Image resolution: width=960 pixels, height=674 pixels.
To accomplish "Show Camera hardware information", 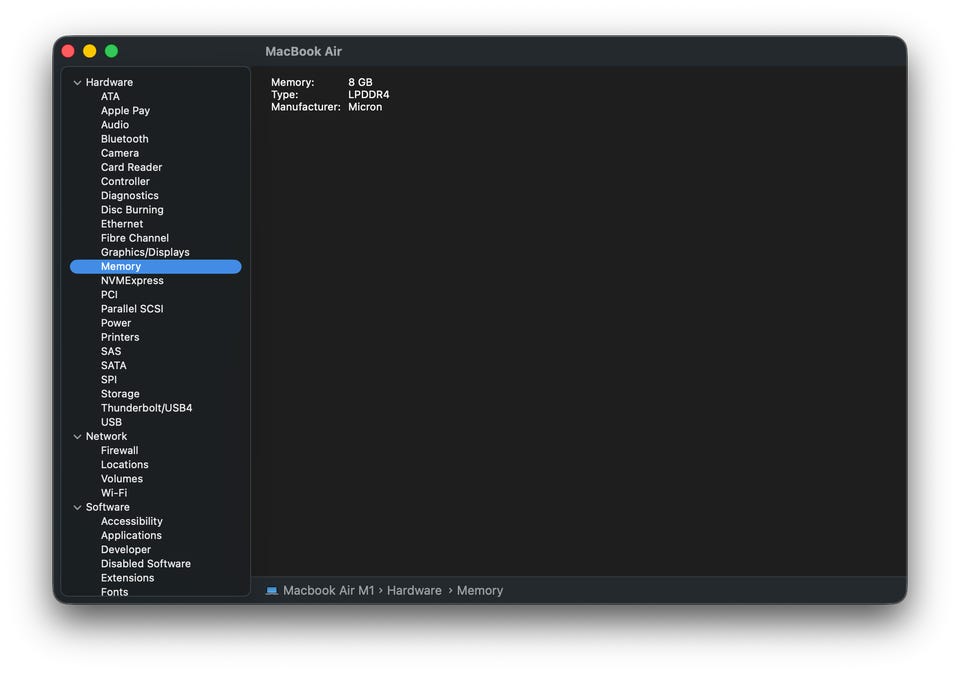I will [x=120, y=153].
